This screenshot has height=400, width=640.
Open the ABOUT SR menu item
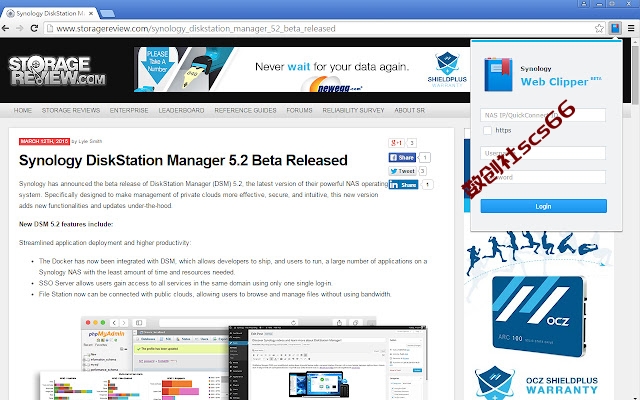click(x=409, y=111)
